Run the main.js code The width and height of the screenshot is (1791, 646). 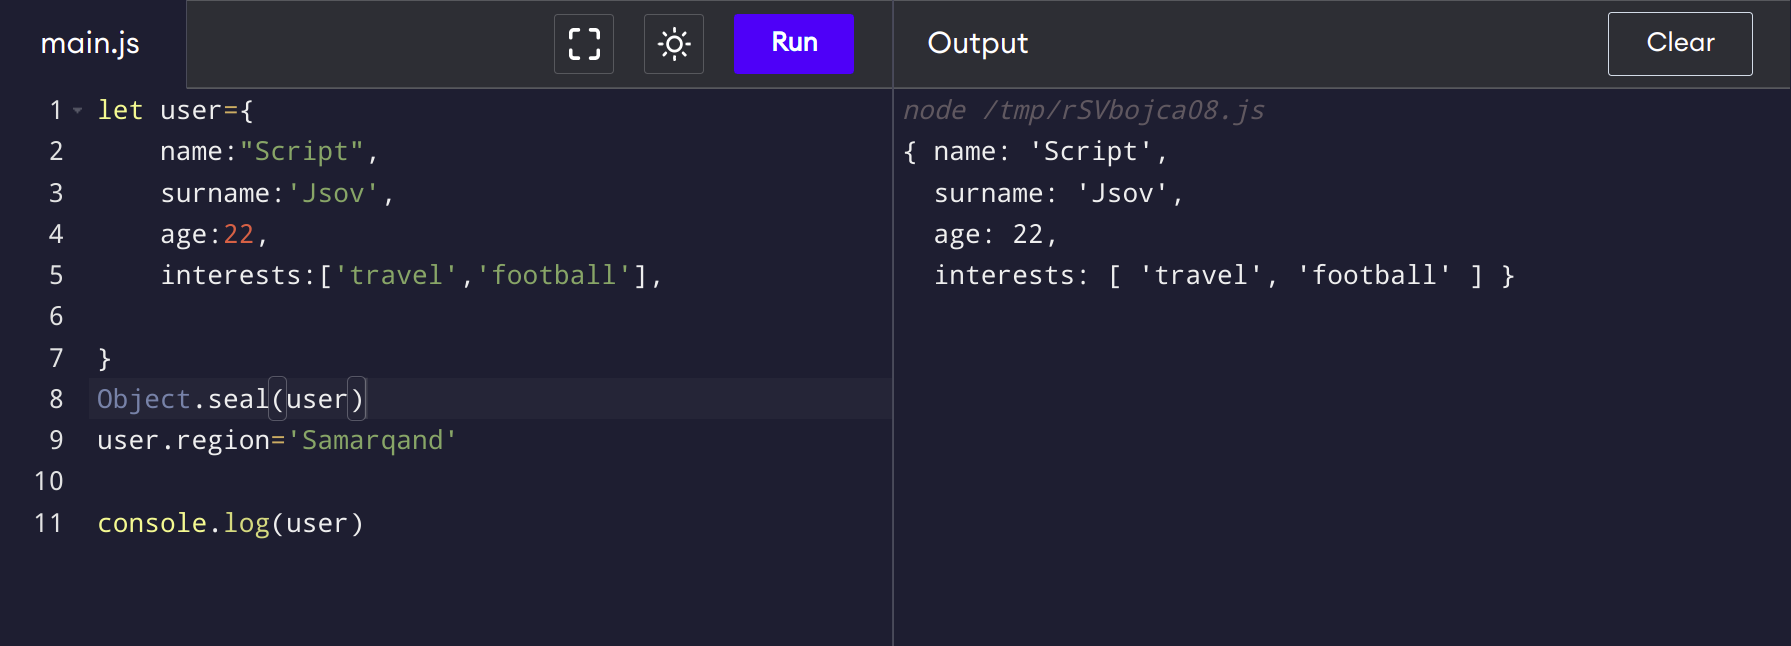793,43
